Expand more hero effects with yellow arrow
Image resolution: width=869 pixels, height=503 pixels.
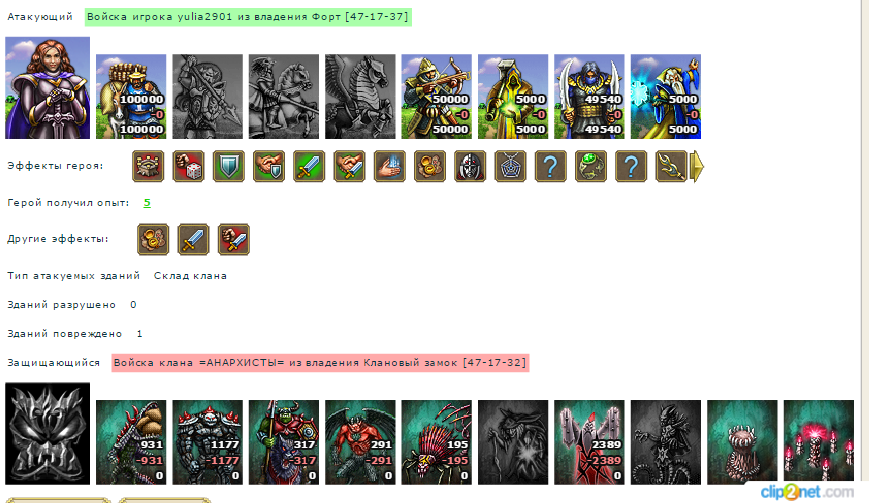[697, 166]
